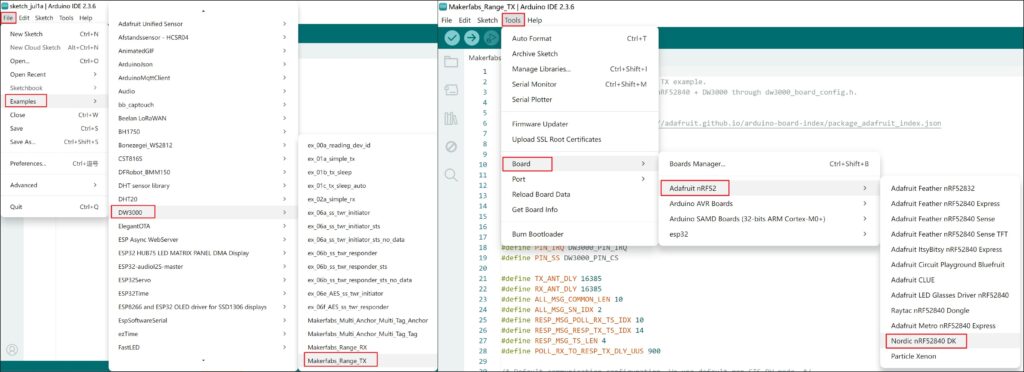Expand esp32 board group
This screenshot has width=1024, height=372.
coord(769,234)
